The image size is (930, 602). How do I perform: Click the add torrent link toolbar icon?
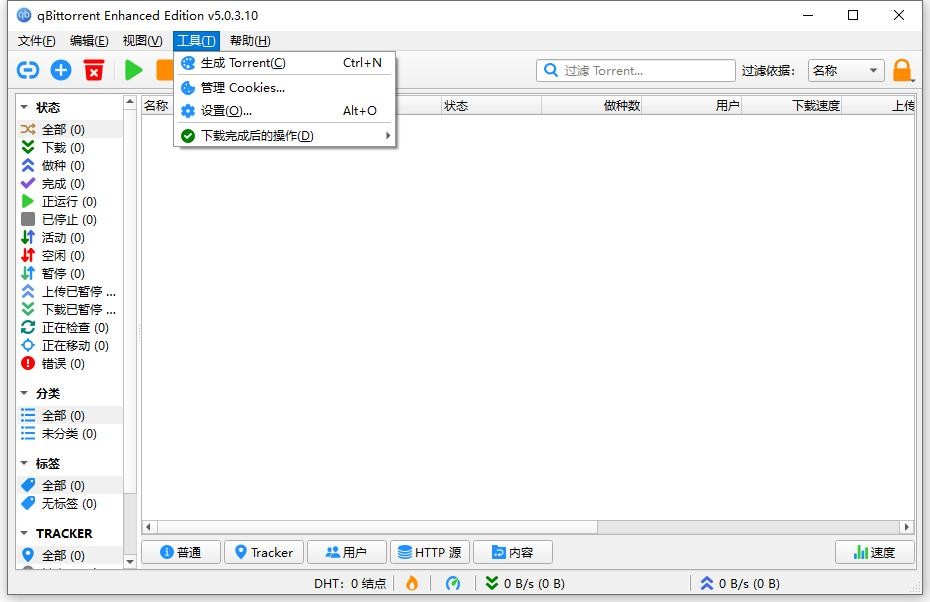(x=28, y=70)
